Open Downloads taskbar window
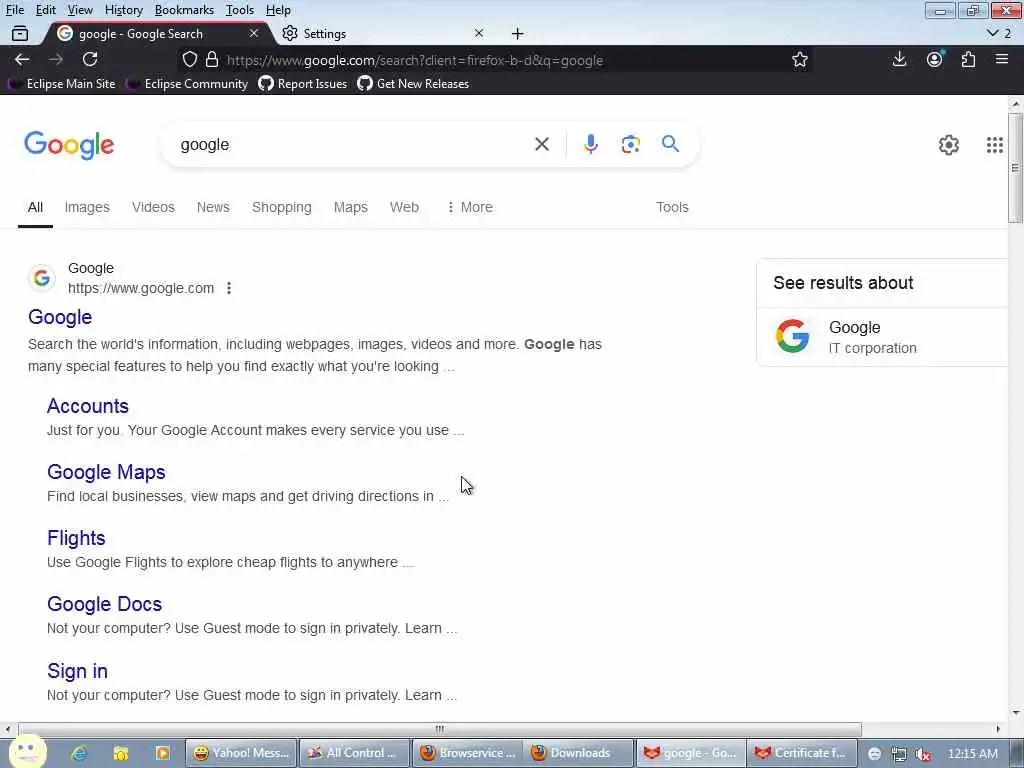 (x=579, y=753)
